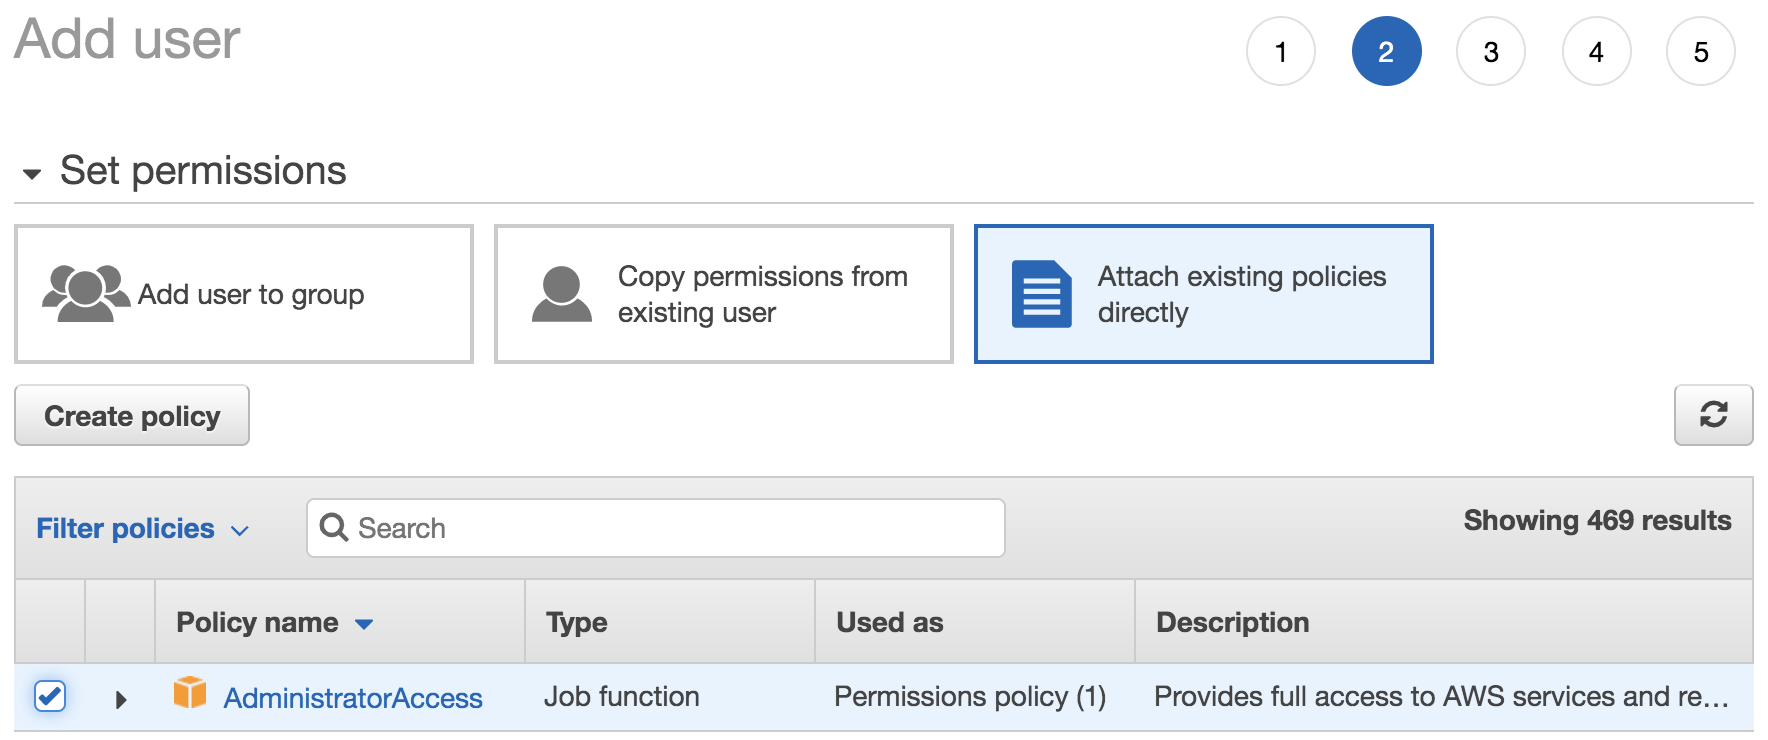Screen dimensions: 1768x740
Task: Click the orange AdministratorAccess box icon
Action: coord(190,693)
